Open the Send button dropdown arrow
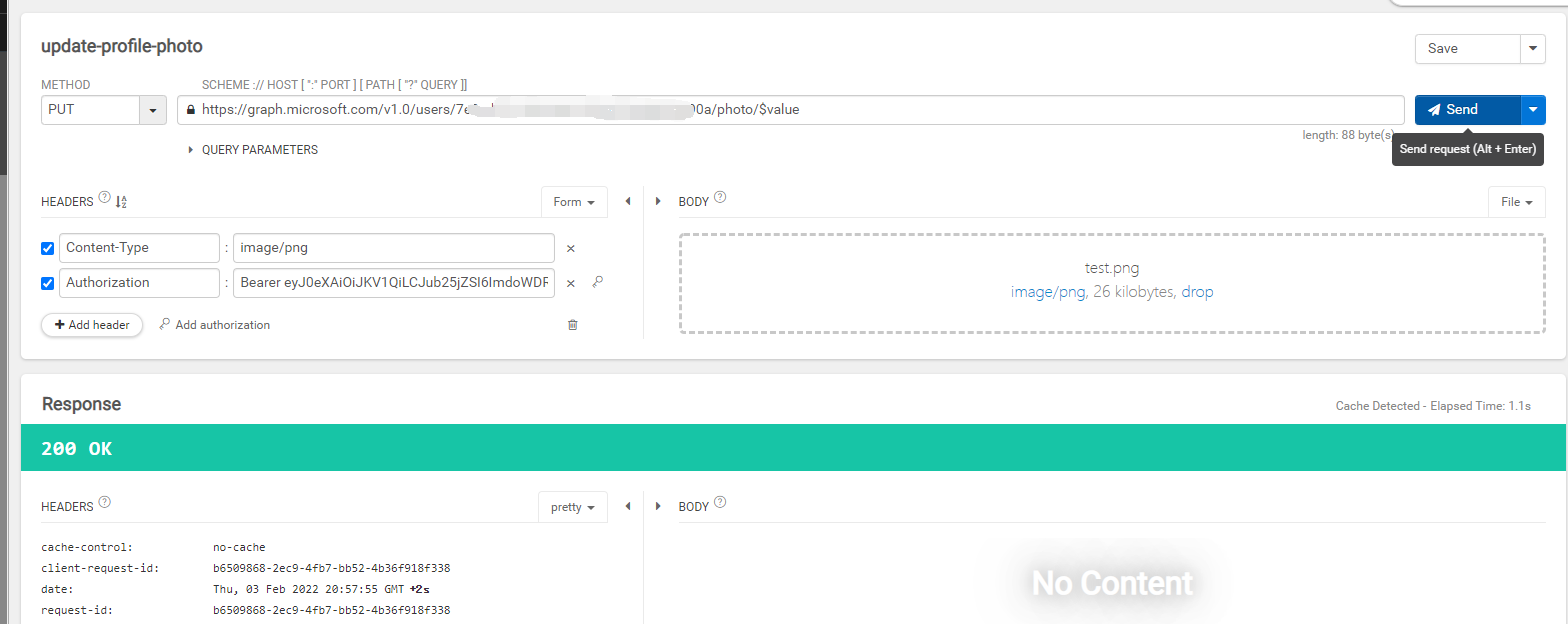Image resolution: width=1568 pixels, height=624 pixels. click(1533, 110)
